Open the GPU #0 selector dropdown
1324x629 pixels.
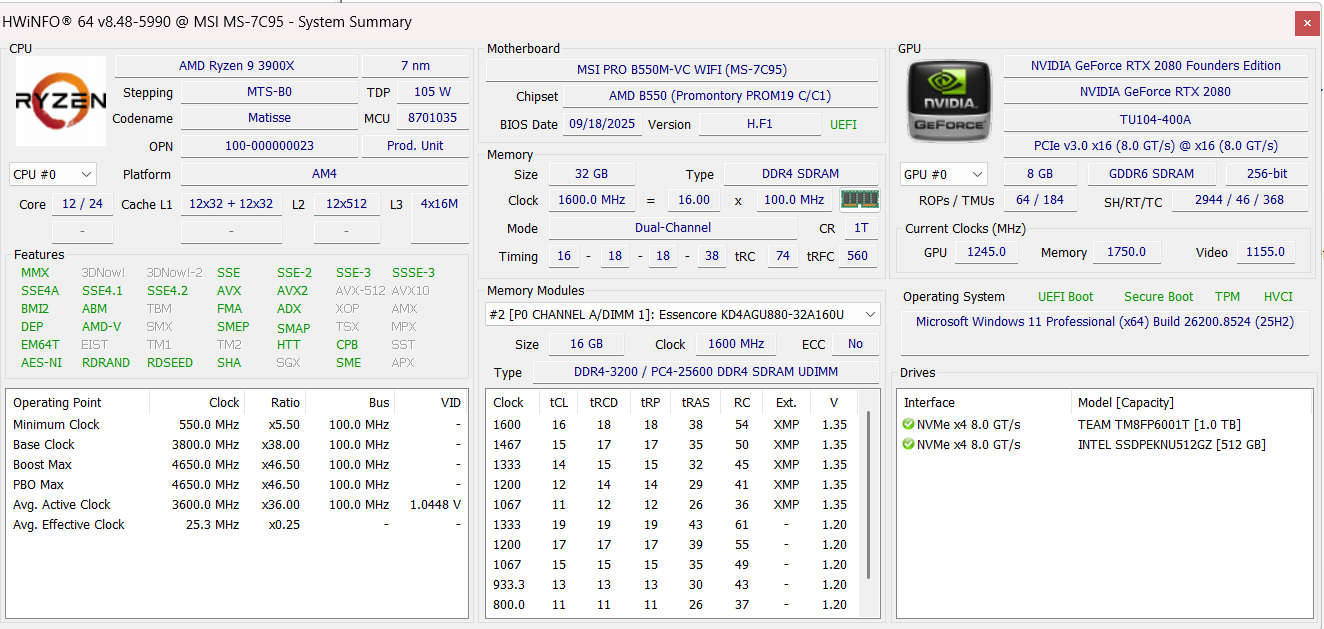point(943,174)
